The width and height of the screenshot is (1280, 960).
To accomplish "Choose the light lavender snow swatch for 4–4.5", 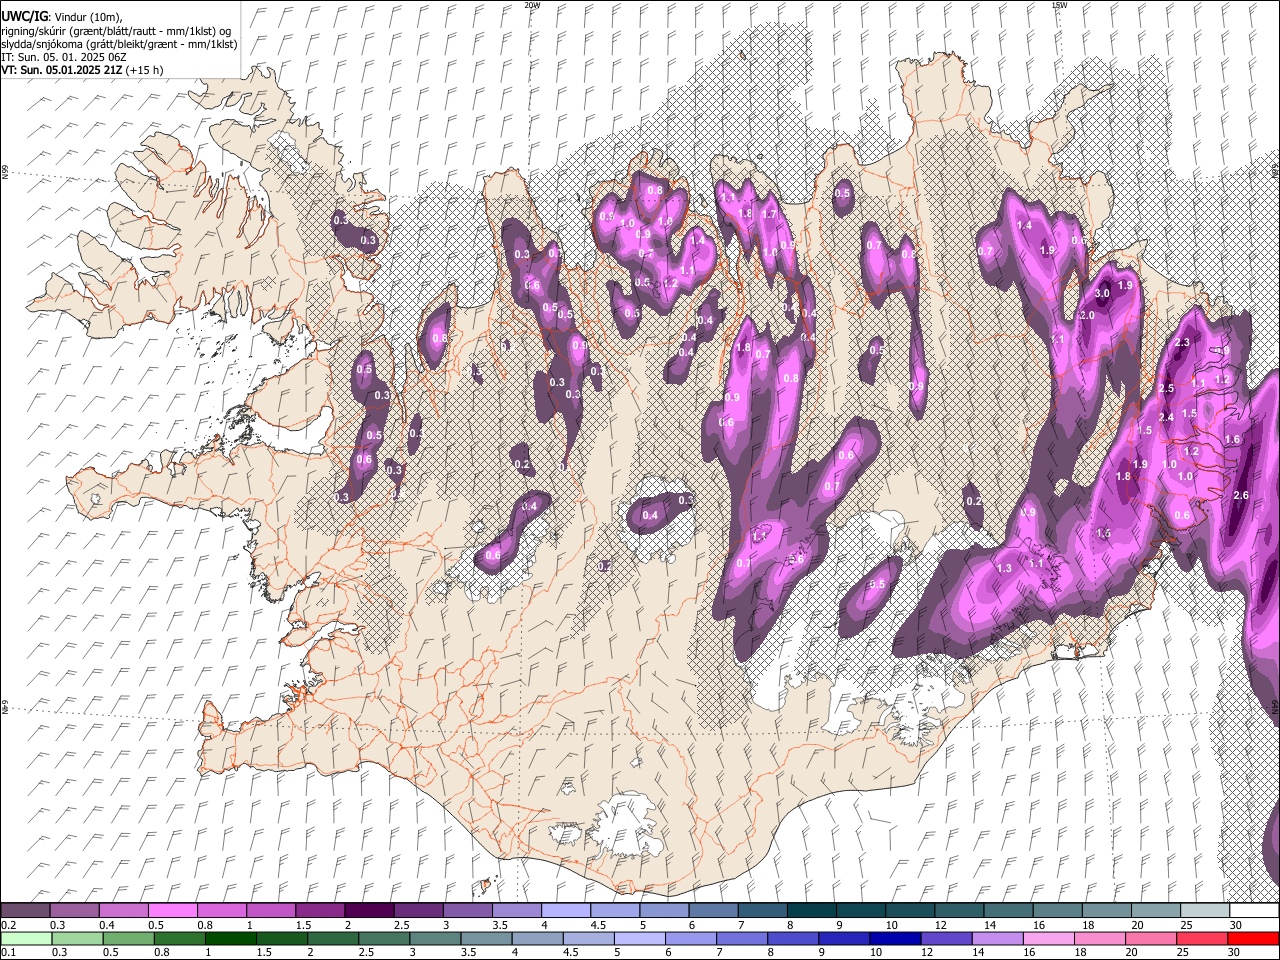I will (x=565, y=911).
